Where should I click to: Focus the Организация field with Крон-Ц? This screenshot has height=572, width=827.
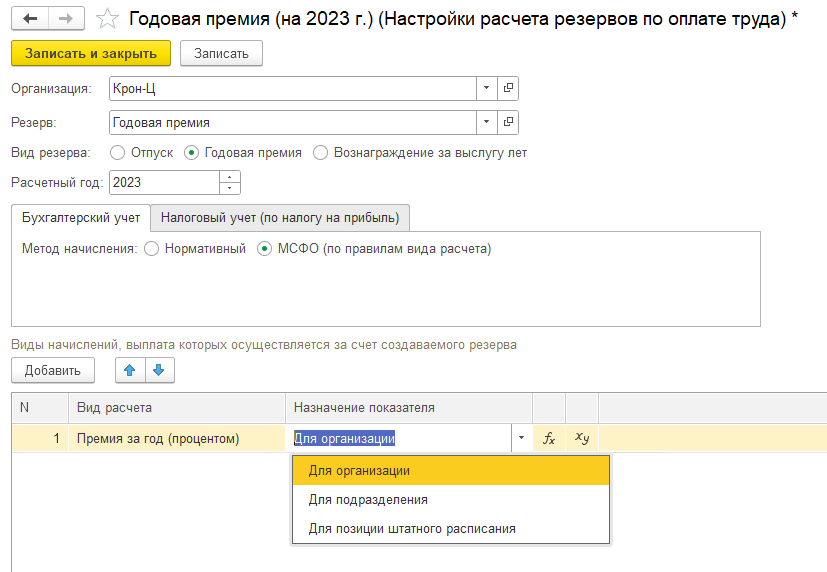point(293,88)
